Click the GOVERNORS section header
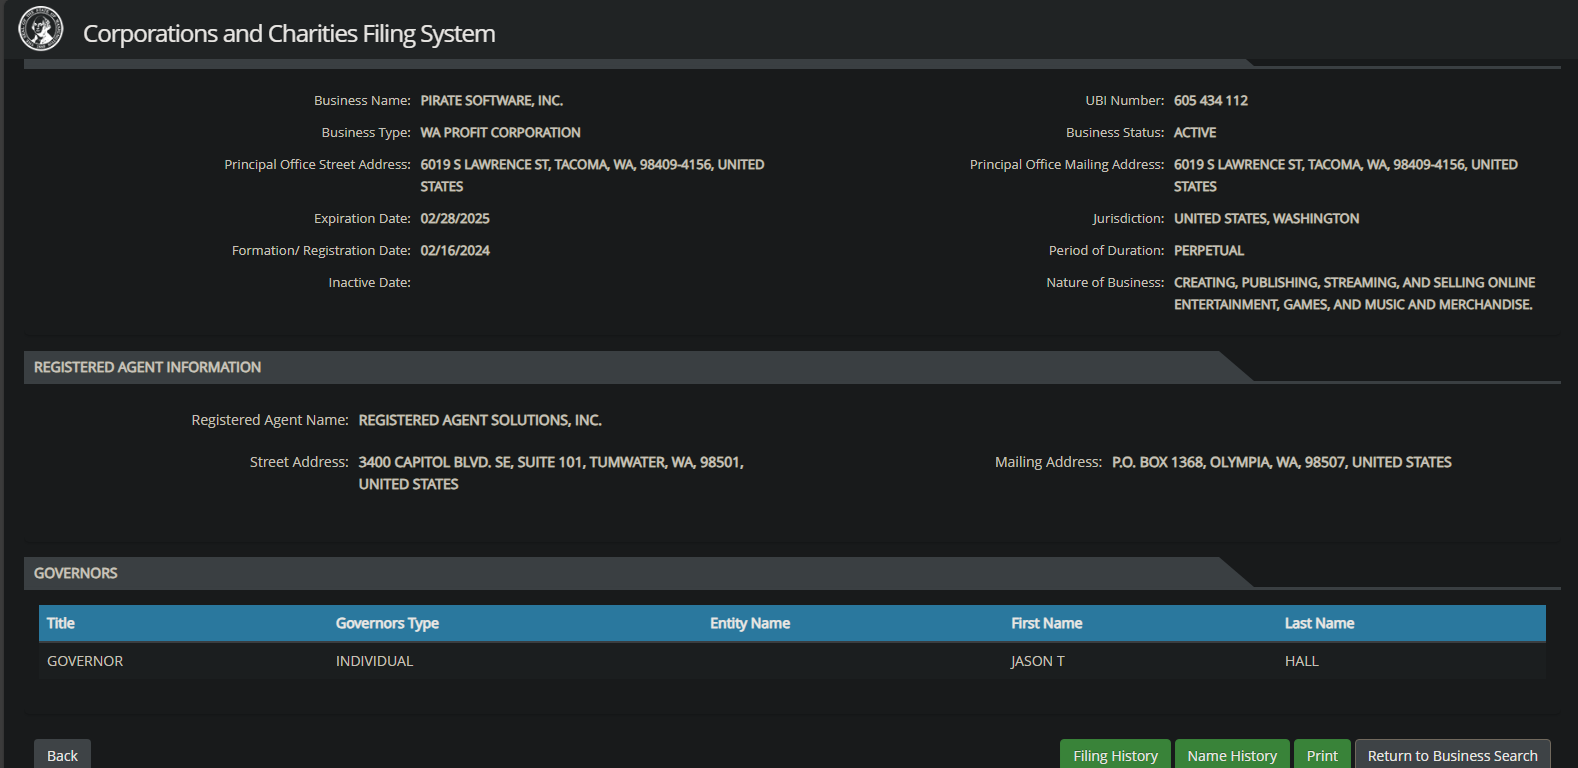Screen dimensions: 1578x768 (76, 573)
